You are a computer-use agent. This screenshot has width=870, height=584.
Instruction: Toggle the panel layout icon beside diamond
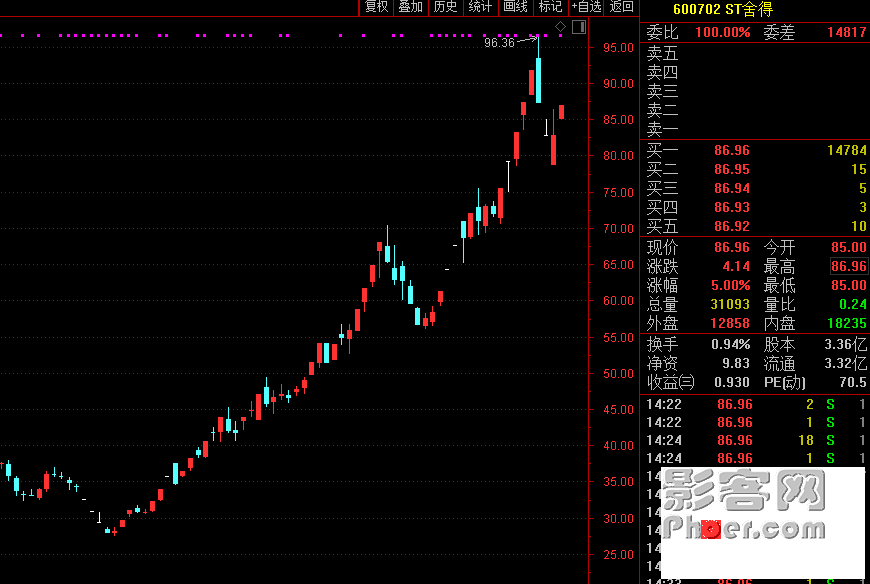point(579,27)
